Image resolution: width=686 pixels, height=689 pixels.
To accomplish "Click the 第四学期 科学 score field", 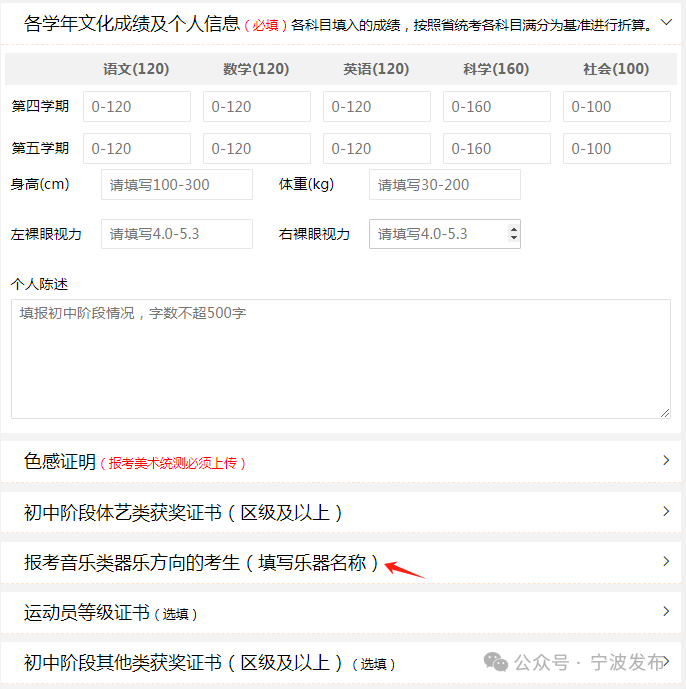I will coord(497,107).
